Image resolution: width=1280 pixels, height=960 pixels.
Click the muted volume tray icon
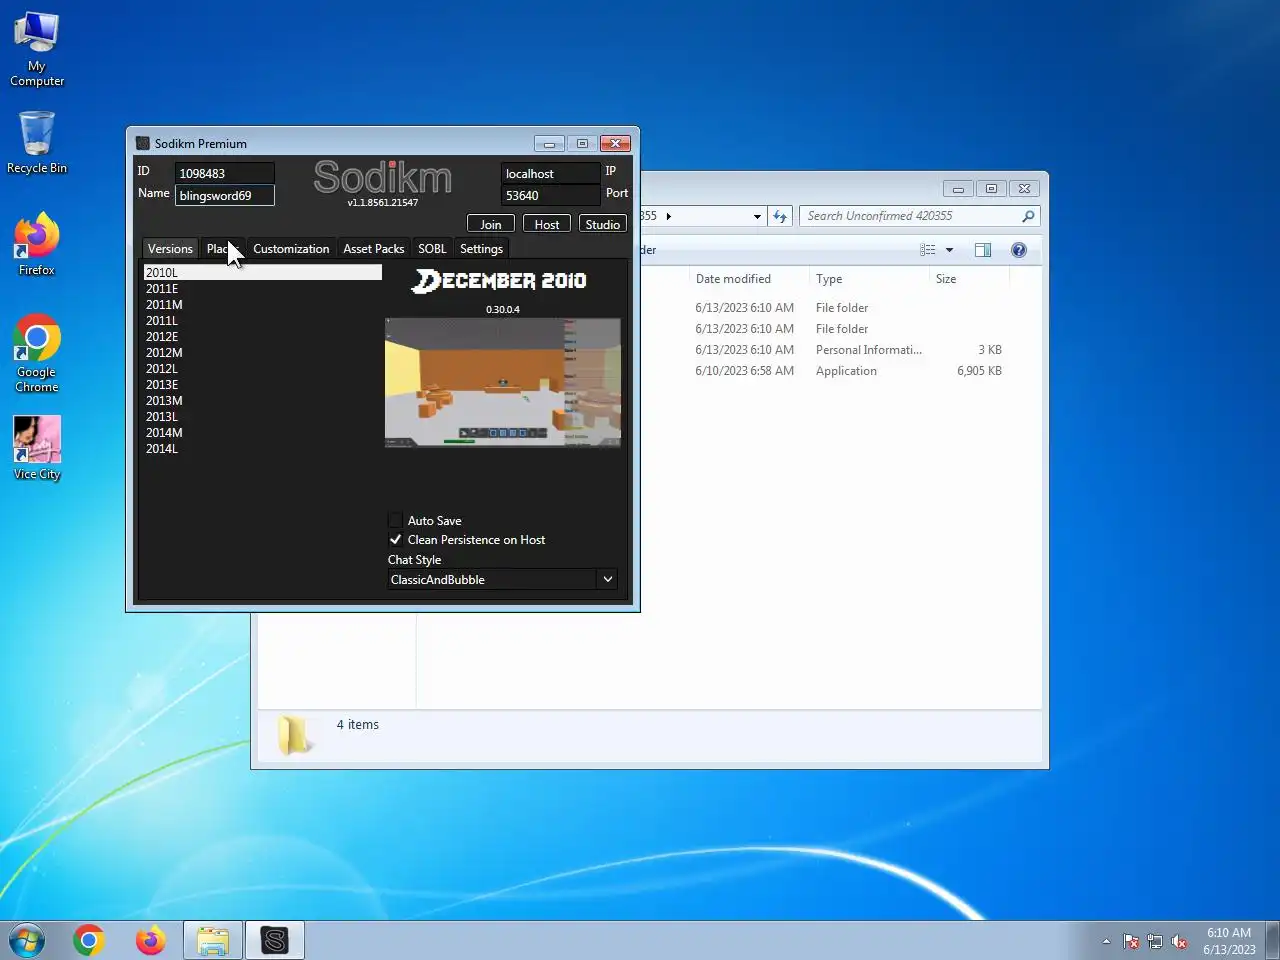coord(1179,941)
